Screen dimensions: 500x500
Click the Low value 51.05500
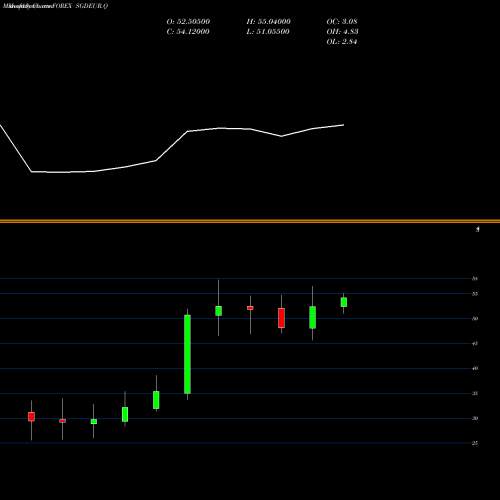pos(268,32)
